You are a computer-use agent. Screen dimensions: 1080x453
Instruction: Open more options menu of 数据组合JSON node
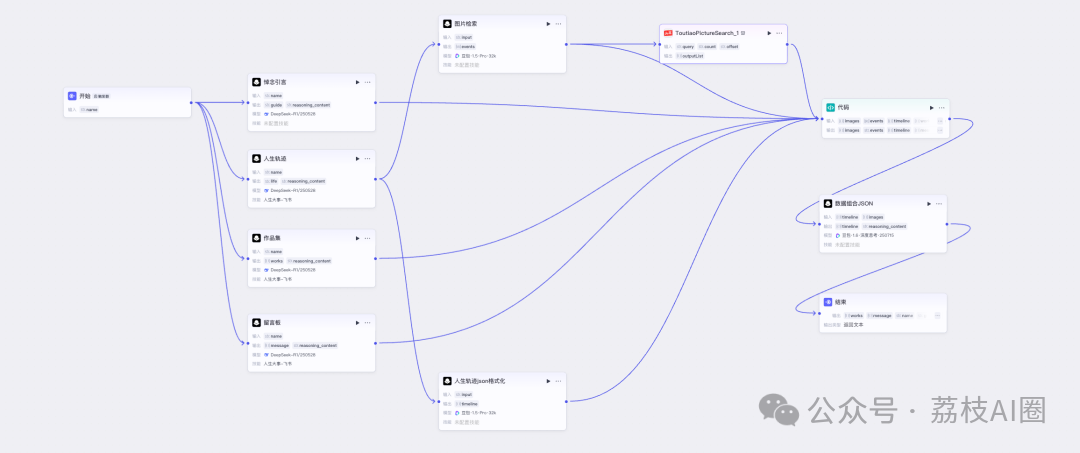[x=939, y=204]
